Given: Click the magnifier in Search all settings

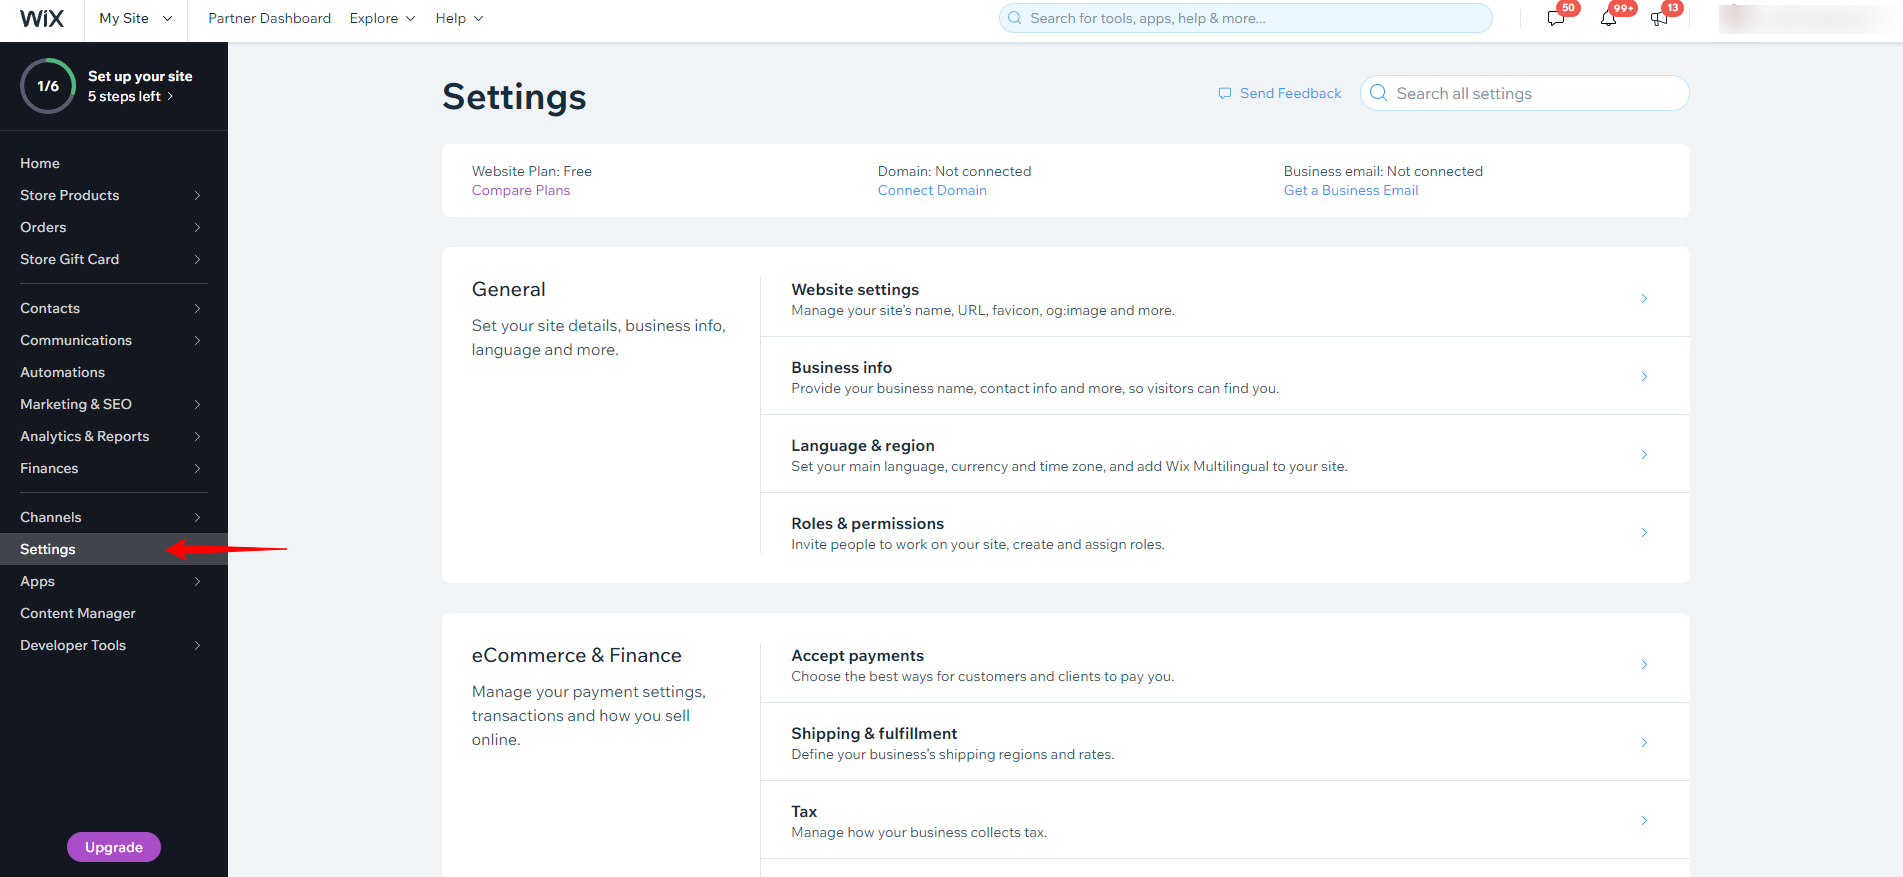Looking at the screenshot, I should click(1379, 93).
